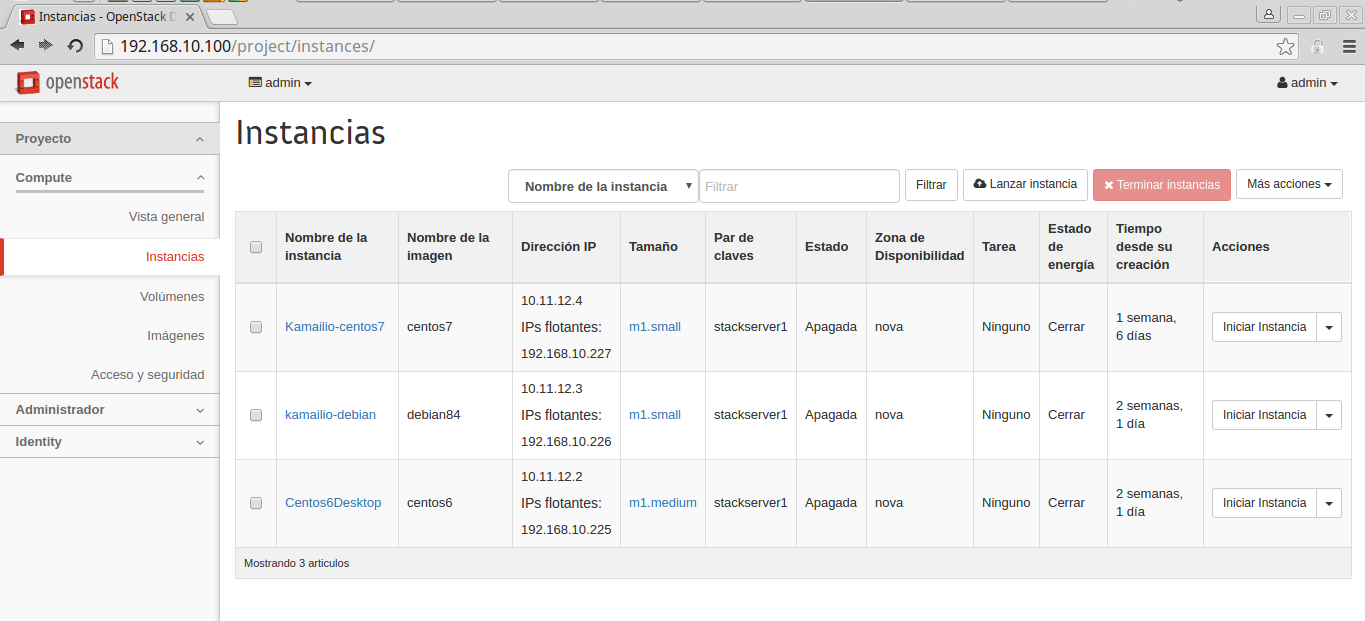This screenshot has height=621, width=1365.
Task: Check the kamailio-debian row checkbox
Action: (x=256, y=415)
